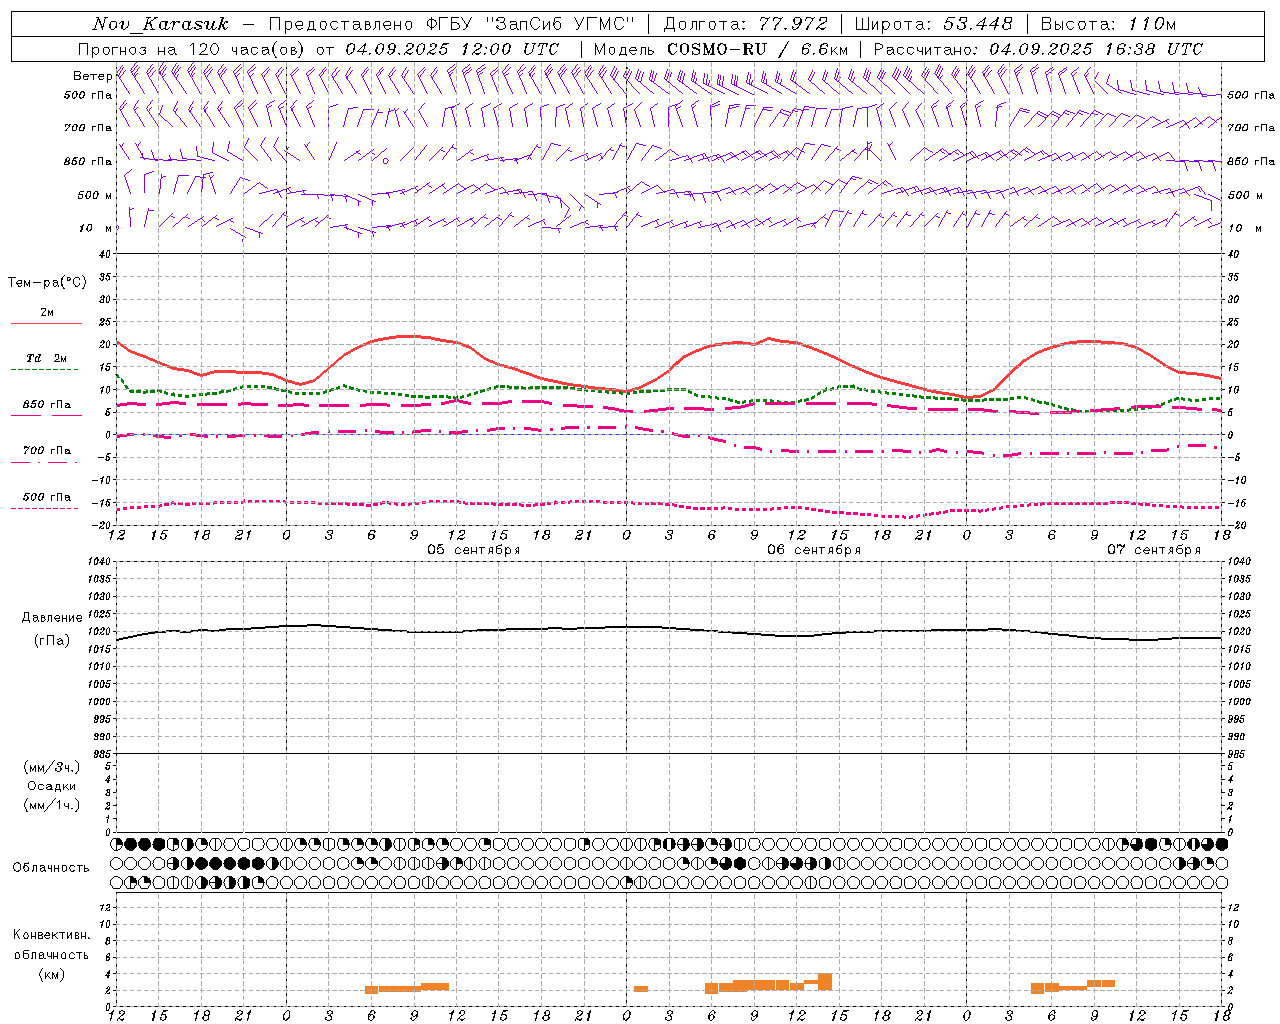Click the "10 м" wind level label on left

point(96,228)
